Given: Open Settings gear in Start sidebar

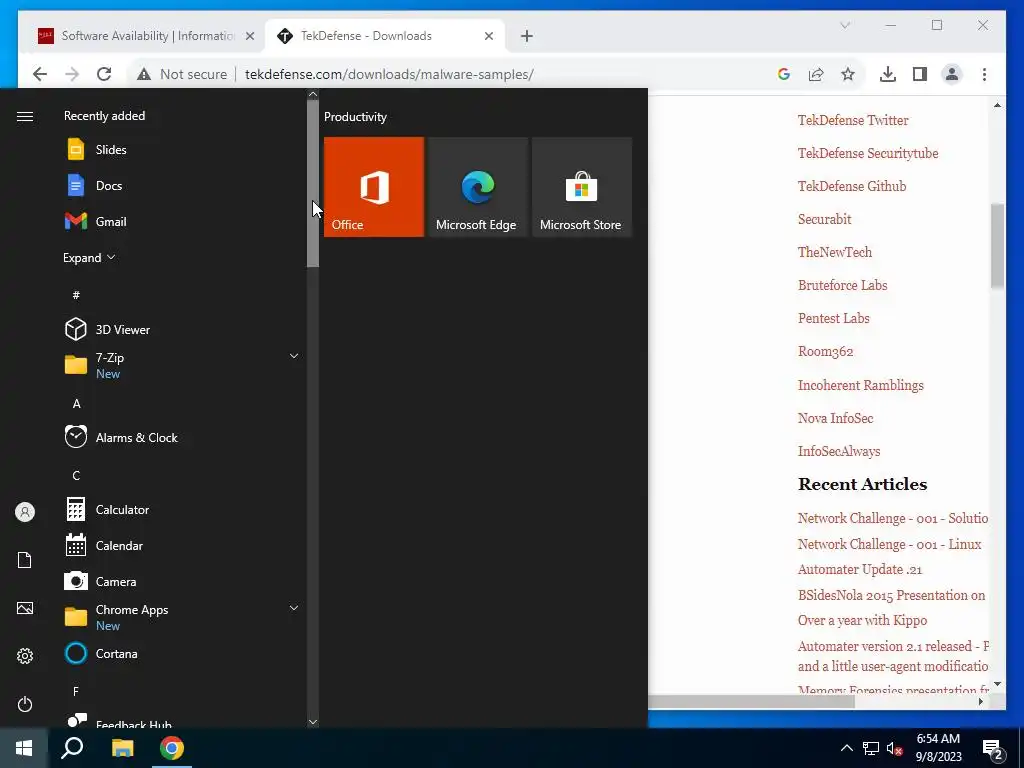Looking at the screenshot, I should pos(25,656).
